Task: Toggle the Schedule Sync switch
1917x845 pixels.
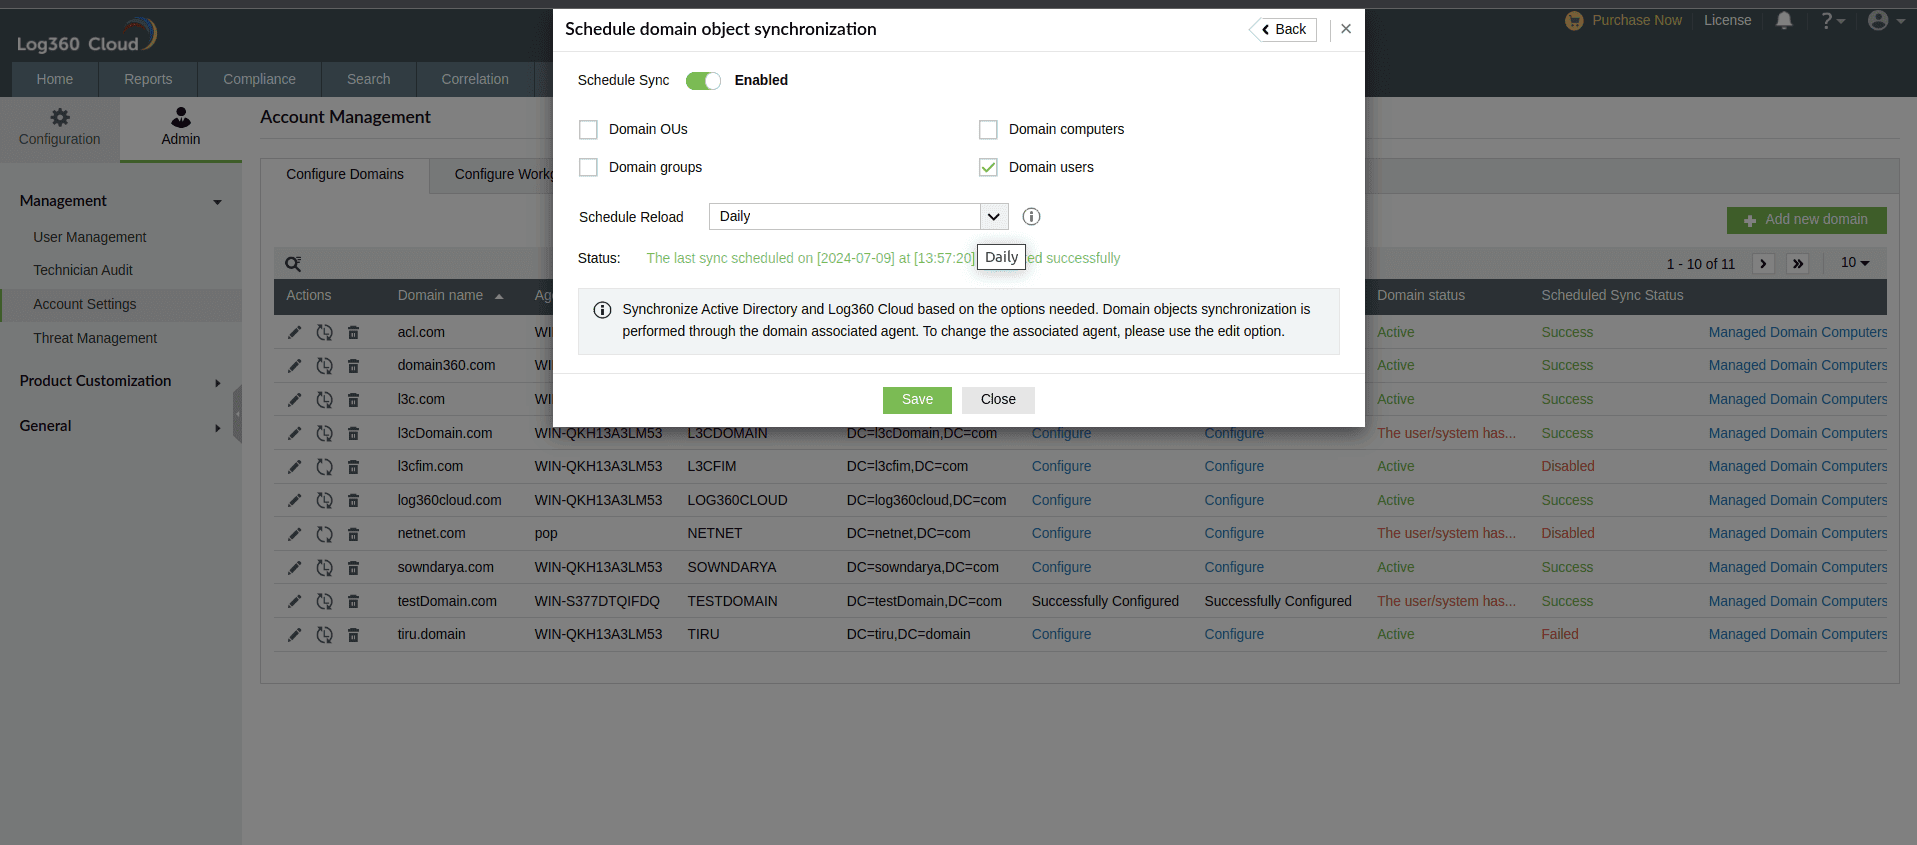Action: click(x=703, y=81)
